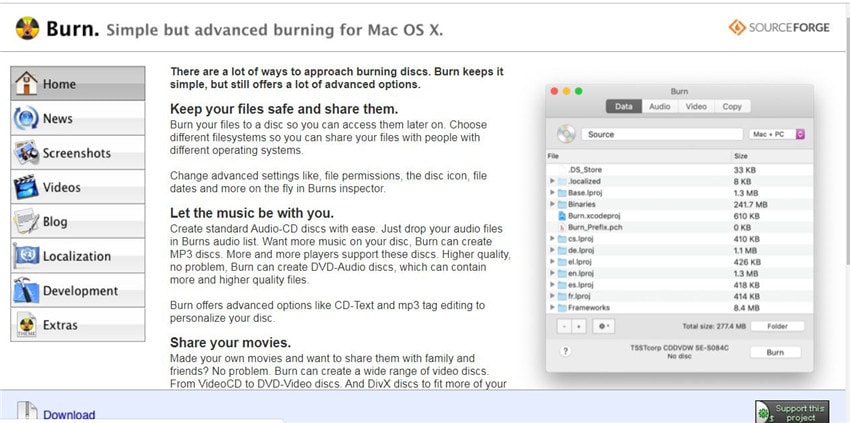Click the Download document icon
Image resolution: width=850 pixels, height=423 pixels.
pos(27,412)
